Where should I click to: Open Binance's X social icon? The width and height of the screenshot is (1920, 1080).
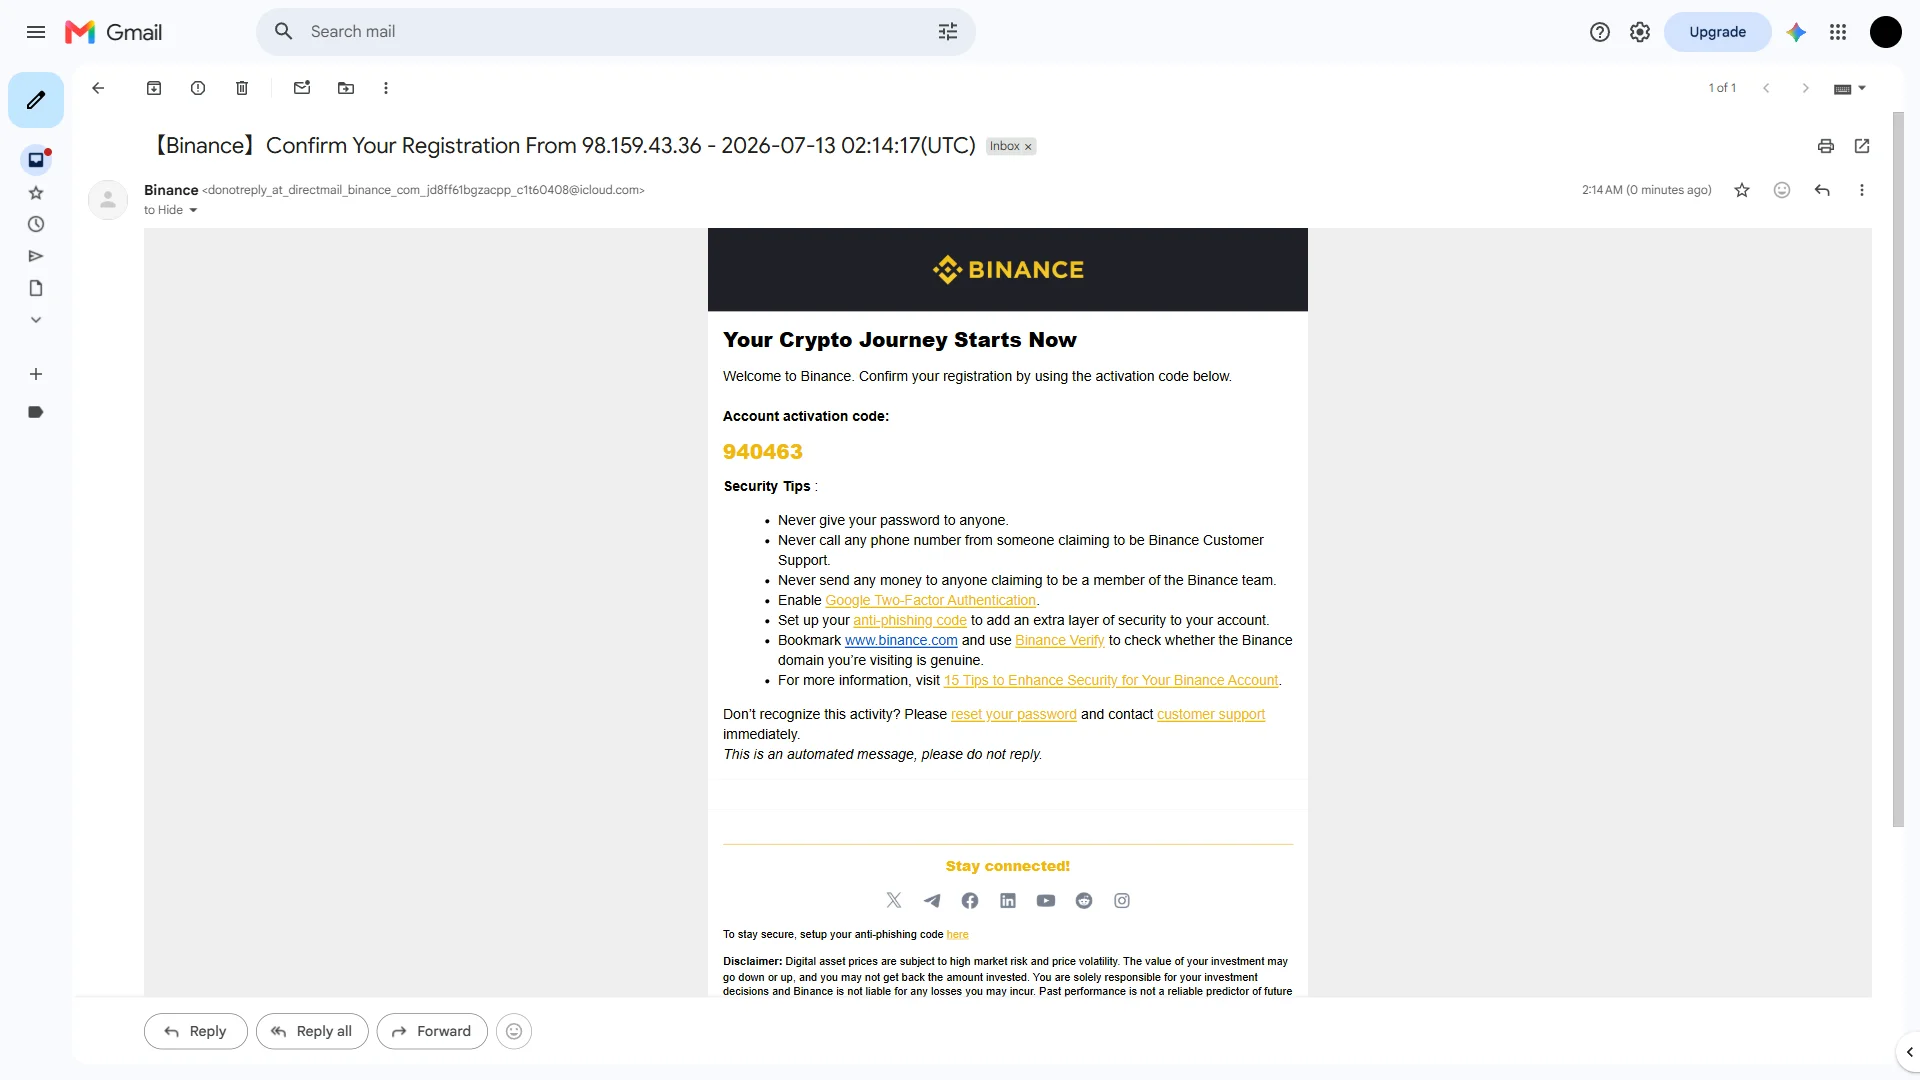point(894,900)
